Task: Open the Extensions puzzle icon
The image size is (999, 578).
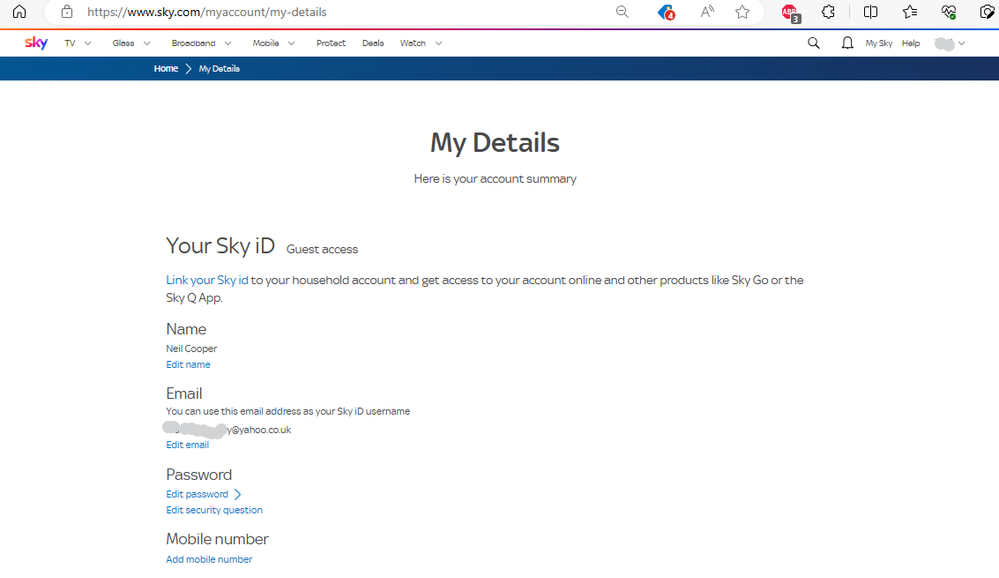Action: (828, 11)
